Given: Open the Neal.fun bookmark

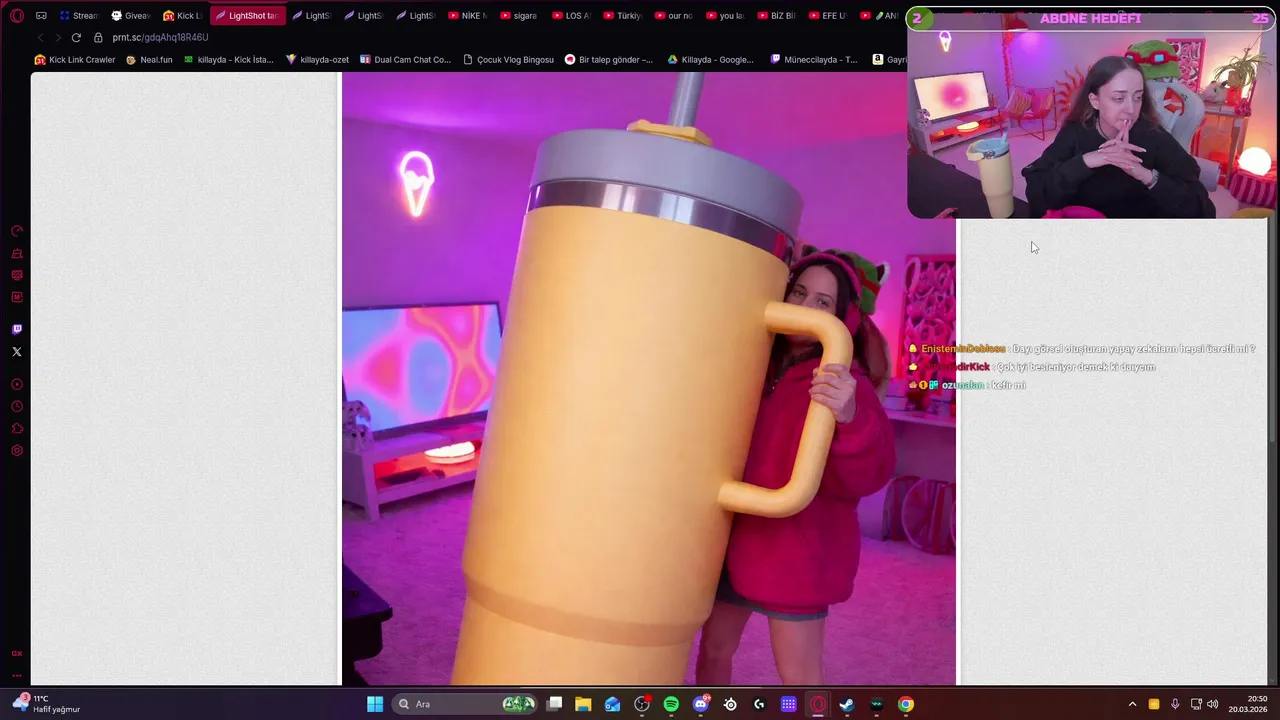Looking at the screenshot, I should [x=149, y=60].
